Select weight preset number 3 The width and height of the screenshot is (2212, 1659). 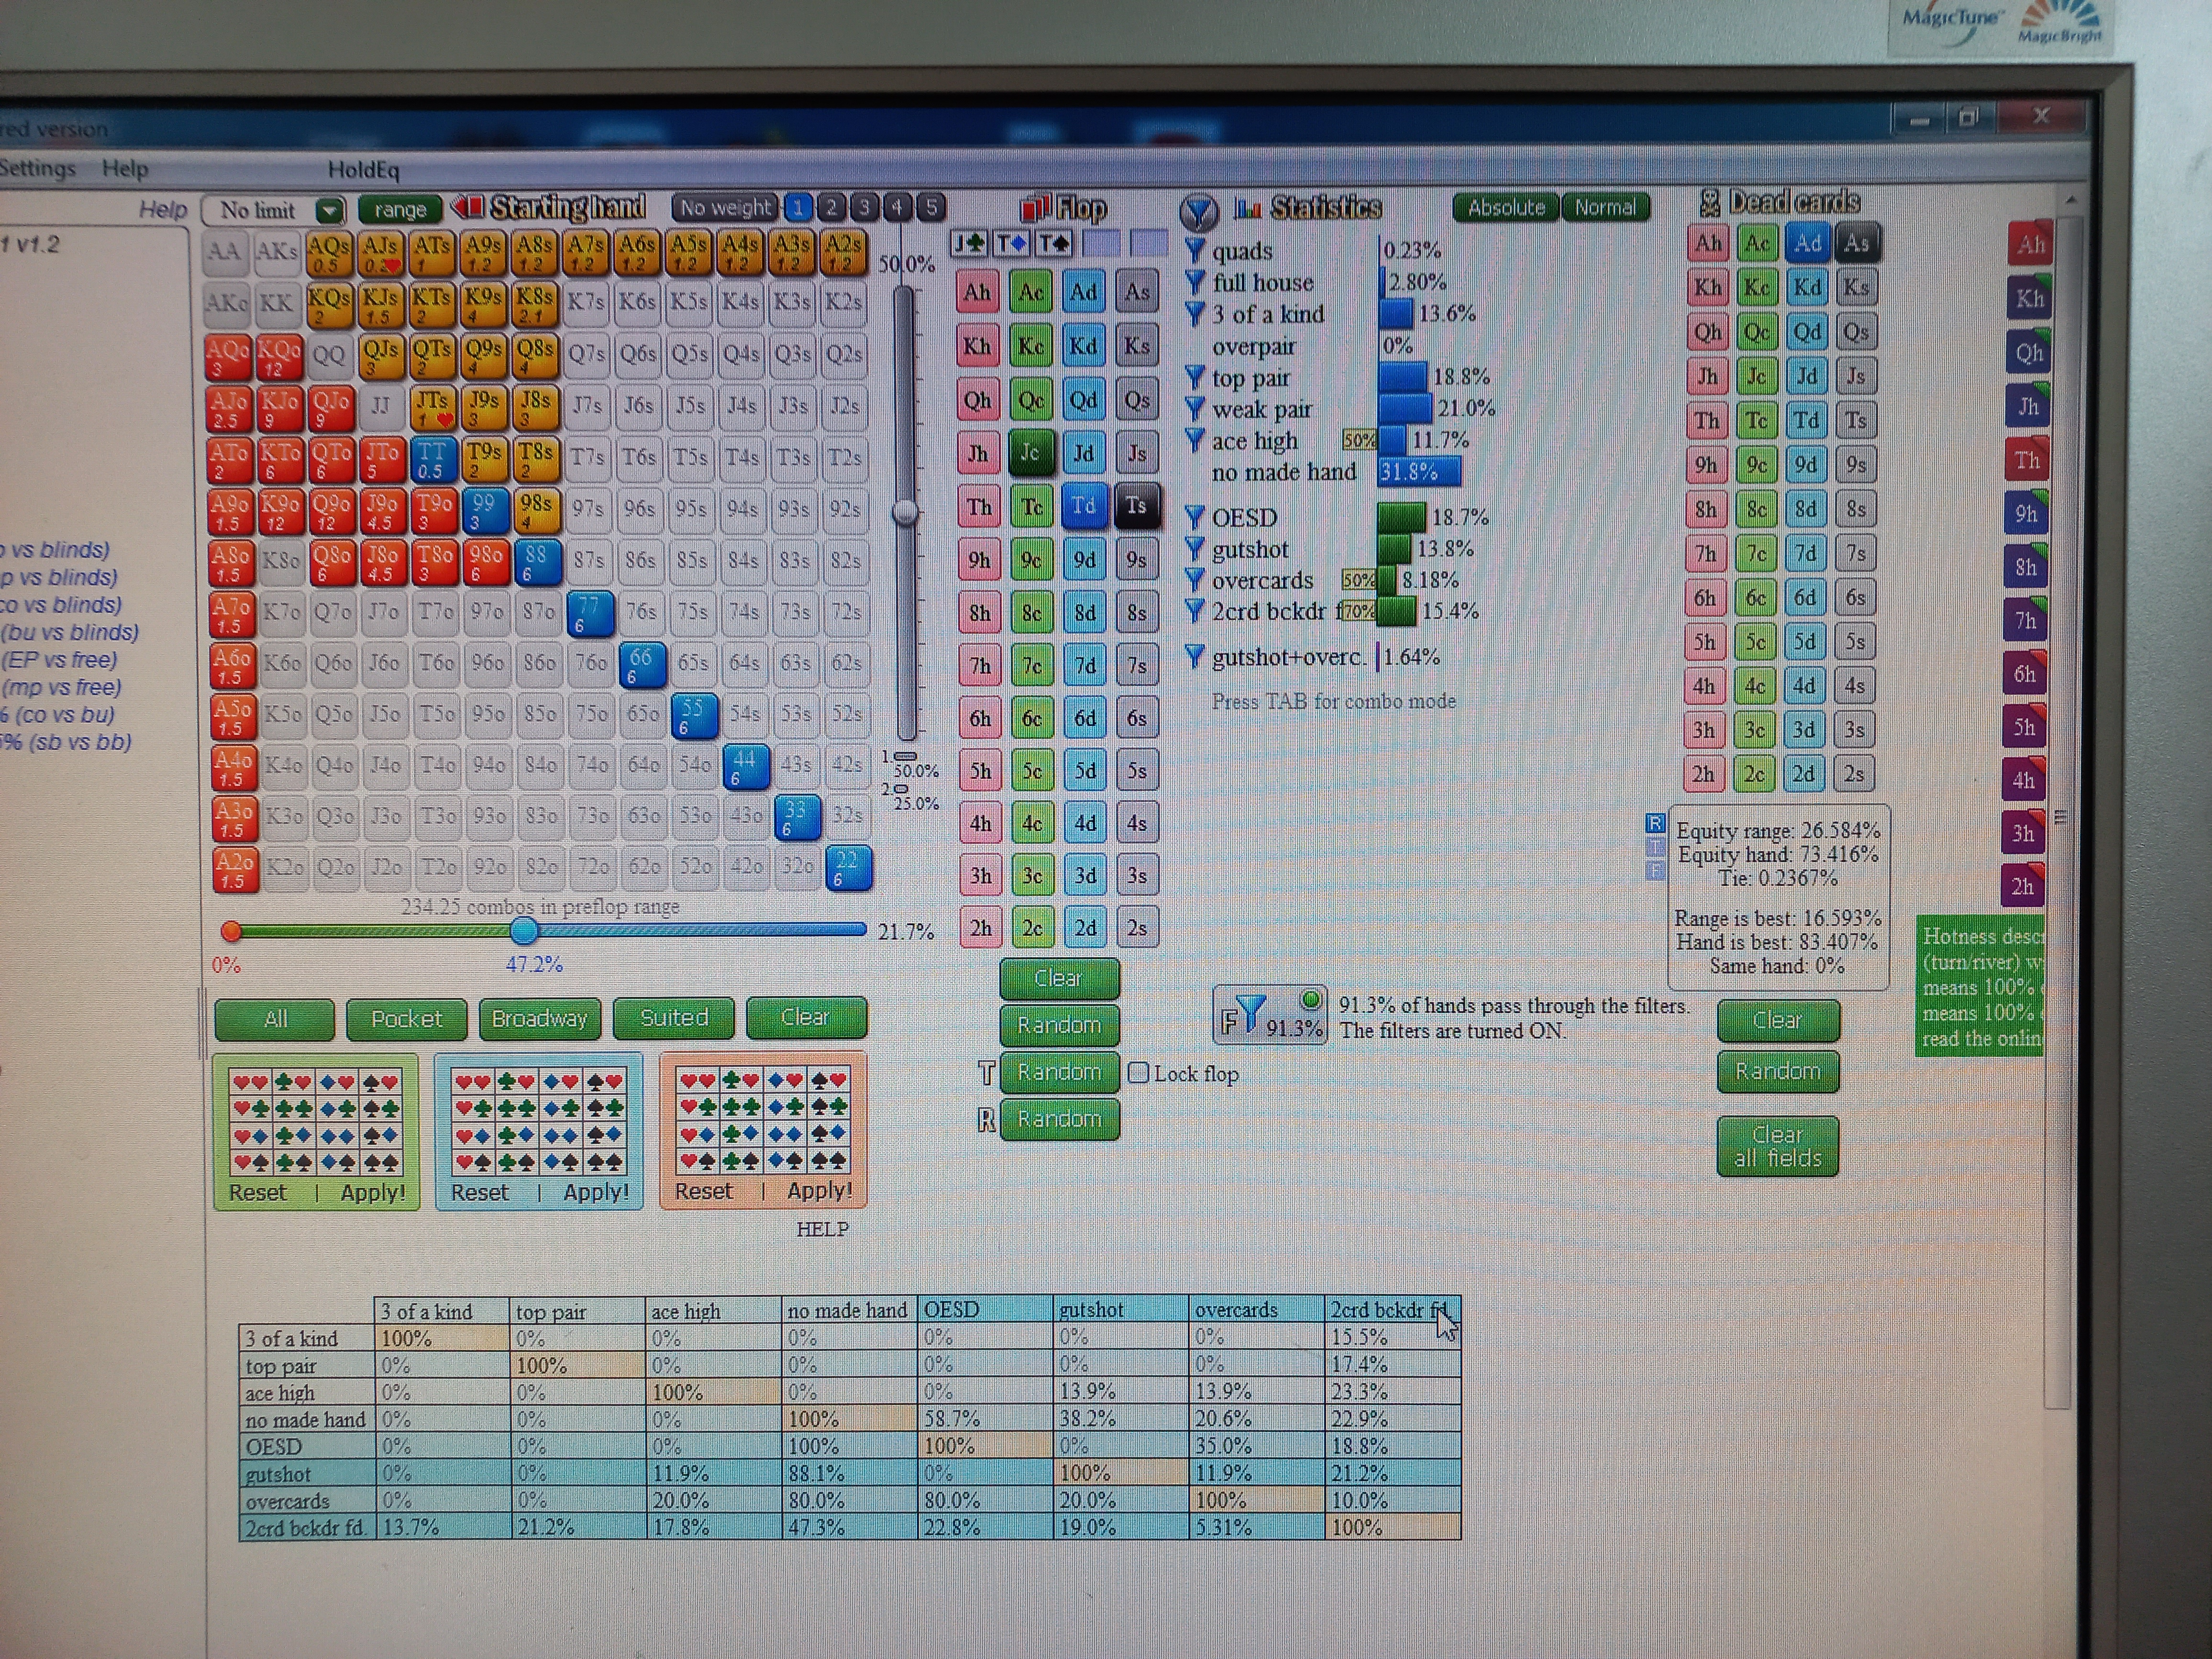[x=864, y=207]
